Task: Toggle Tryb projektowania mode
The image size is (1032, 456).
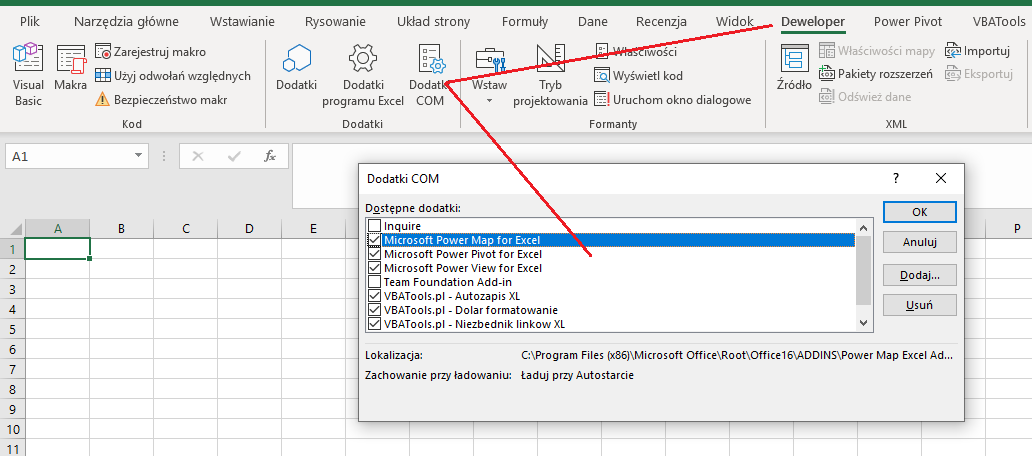Action: (x=550, y=75)
